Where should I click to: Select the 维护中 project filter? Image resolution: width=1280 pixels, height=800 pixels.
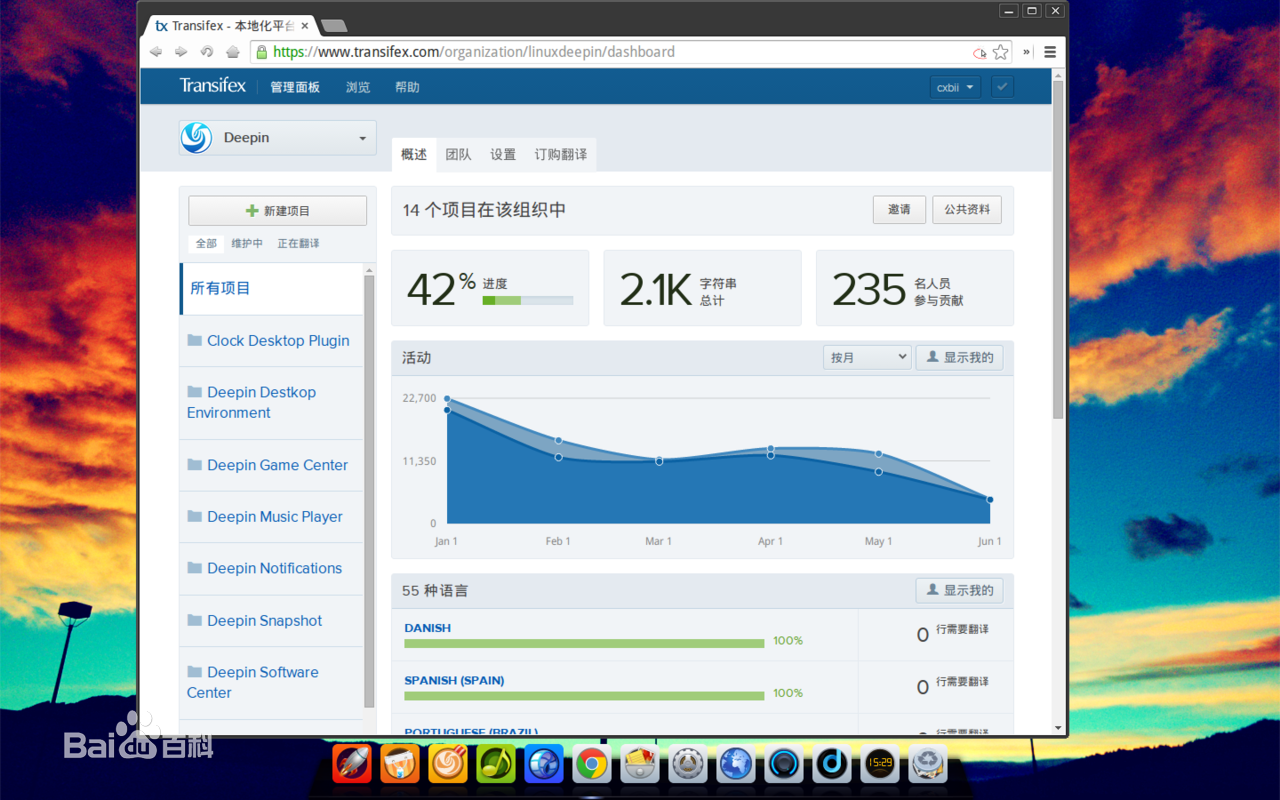coord(248,243)
